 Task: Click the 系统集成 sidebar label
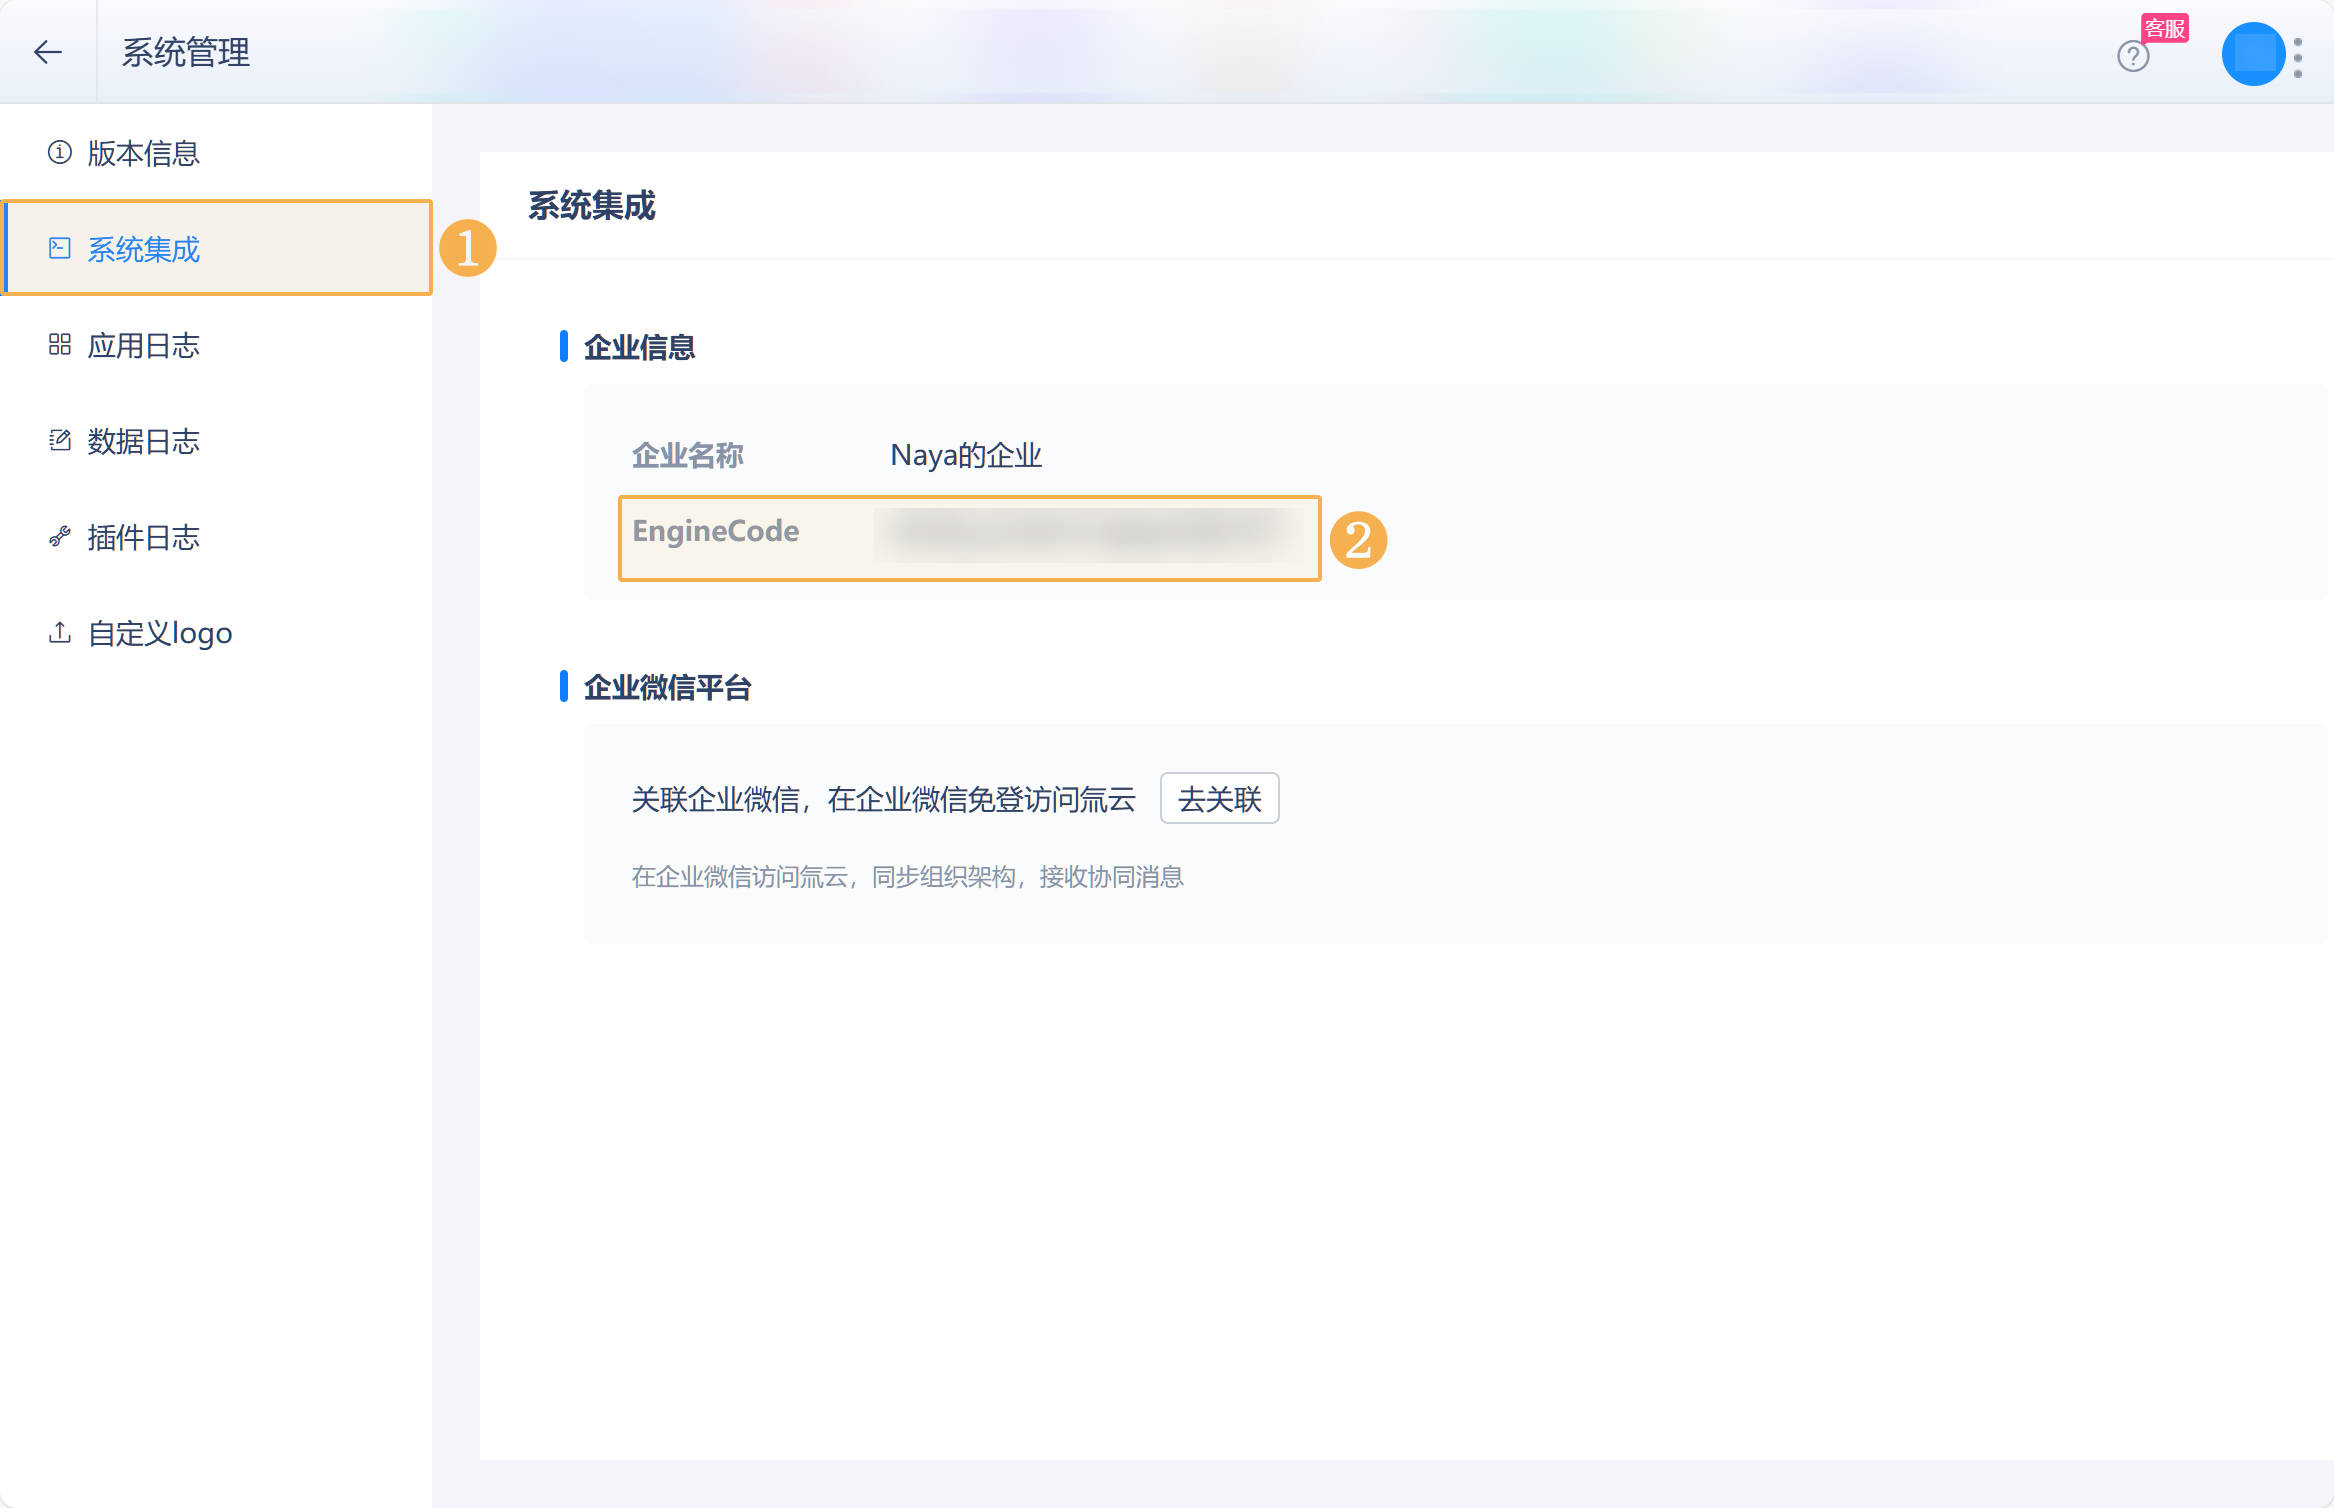[x=143, y=249]
